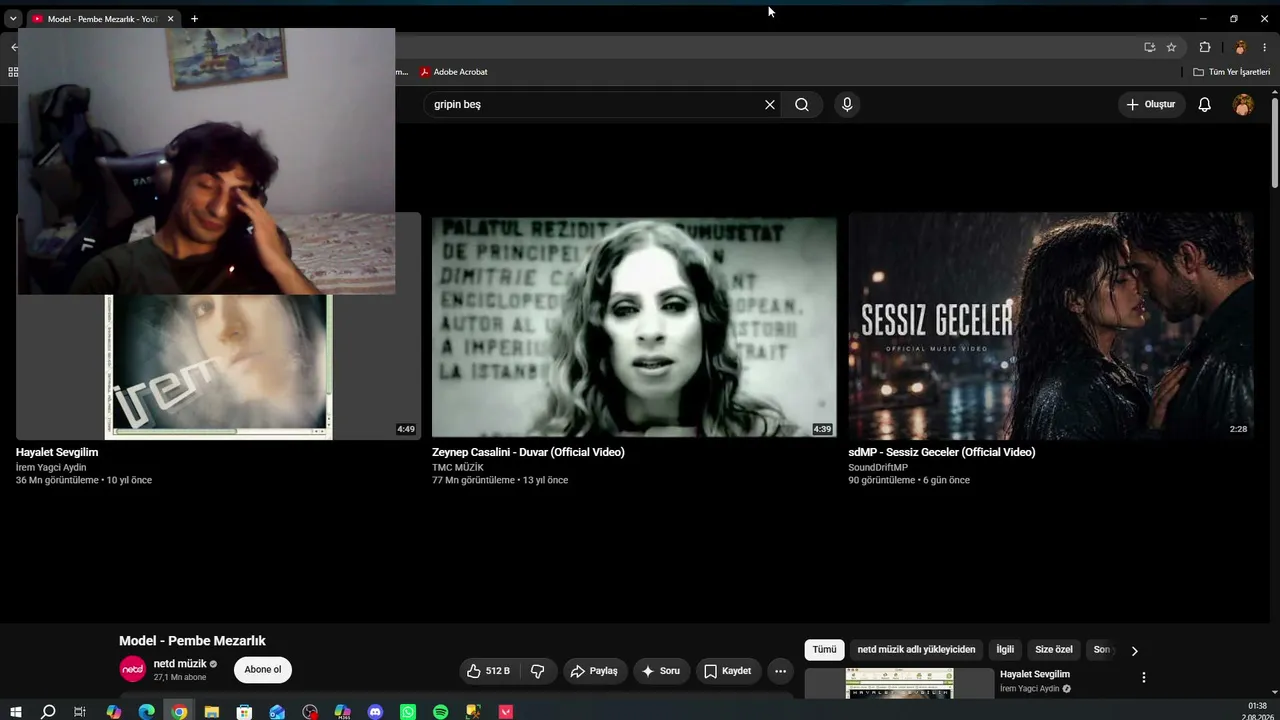Screen dimensions: 1280x720
Task: Click the magnifier search button
Action: click(802, 104)
